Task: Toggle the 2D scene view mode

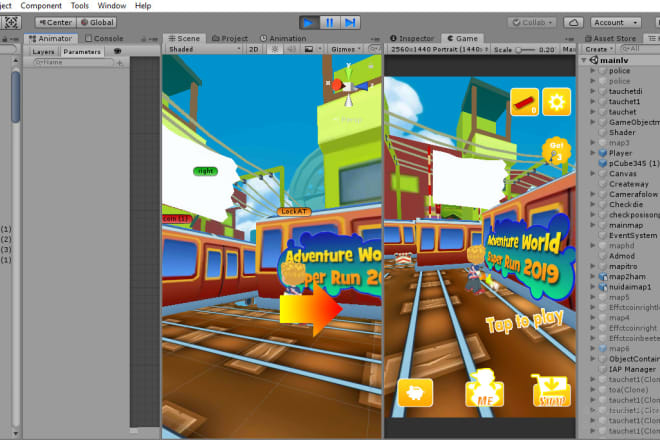Action: pos(253,49)
